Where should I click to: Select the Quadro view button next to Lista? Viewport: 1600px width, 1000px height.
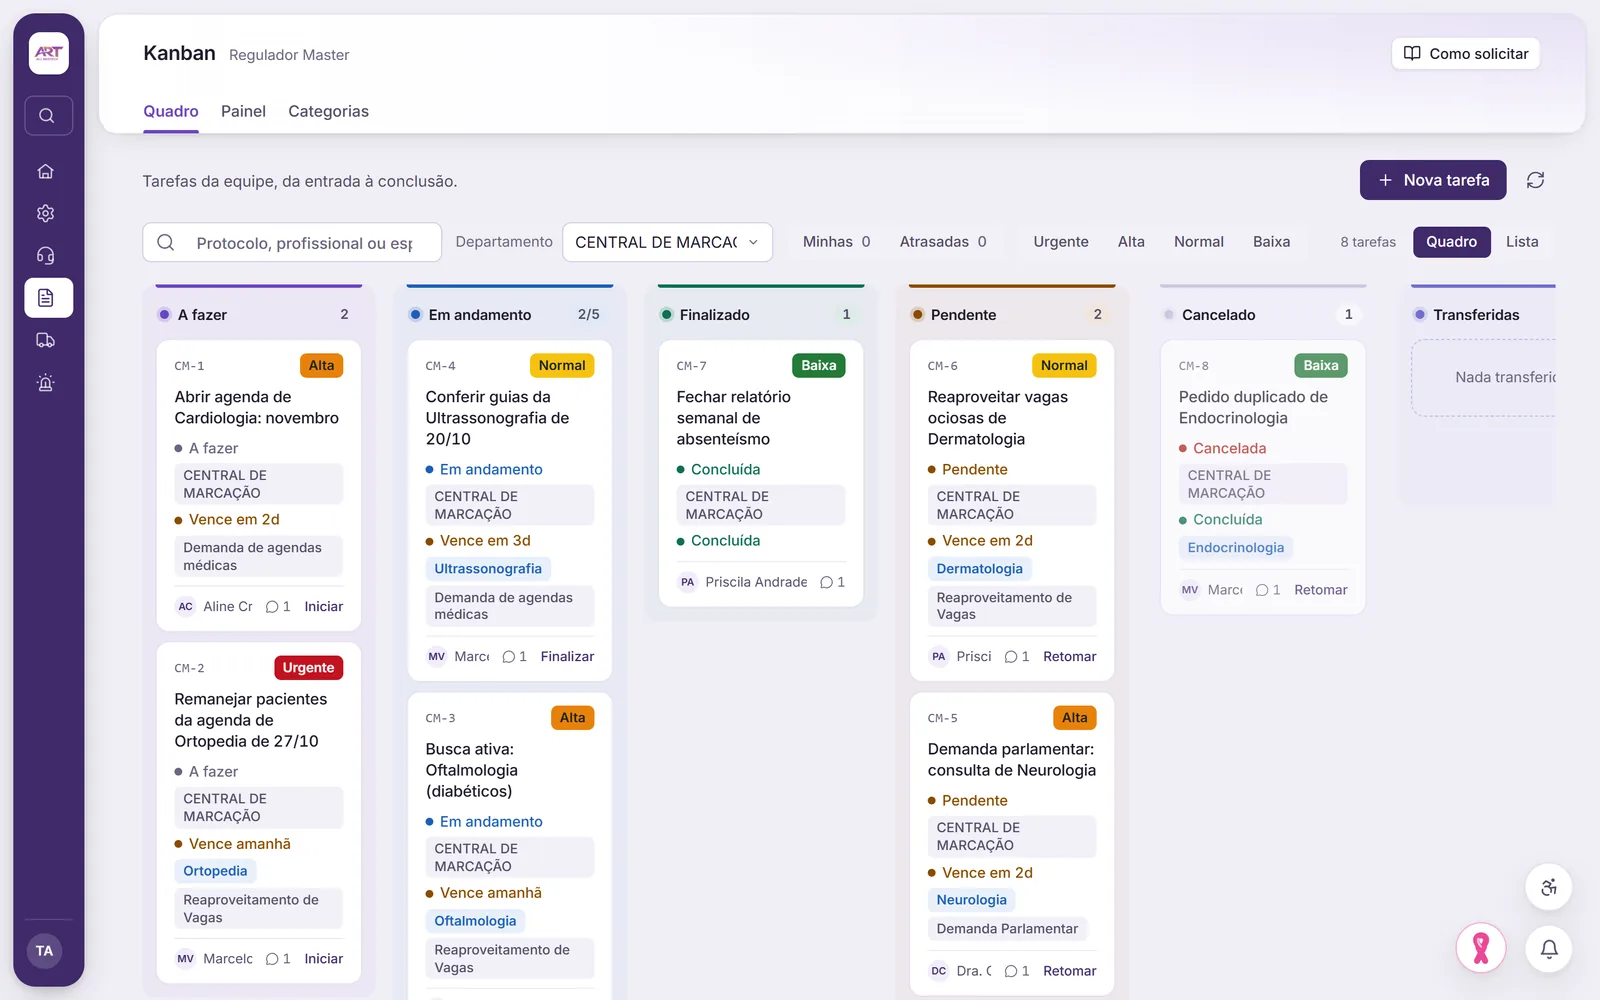pyautogui.click(x=1451, y=242)
